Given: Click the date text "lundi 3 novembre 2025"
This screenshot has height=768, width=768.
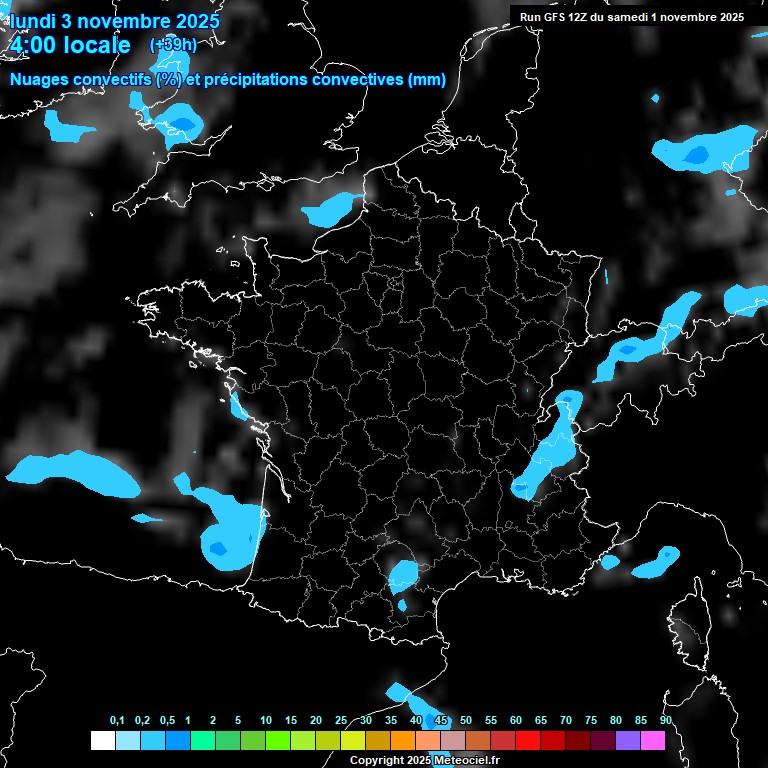Looking at the screenshot, I should 115,21.
